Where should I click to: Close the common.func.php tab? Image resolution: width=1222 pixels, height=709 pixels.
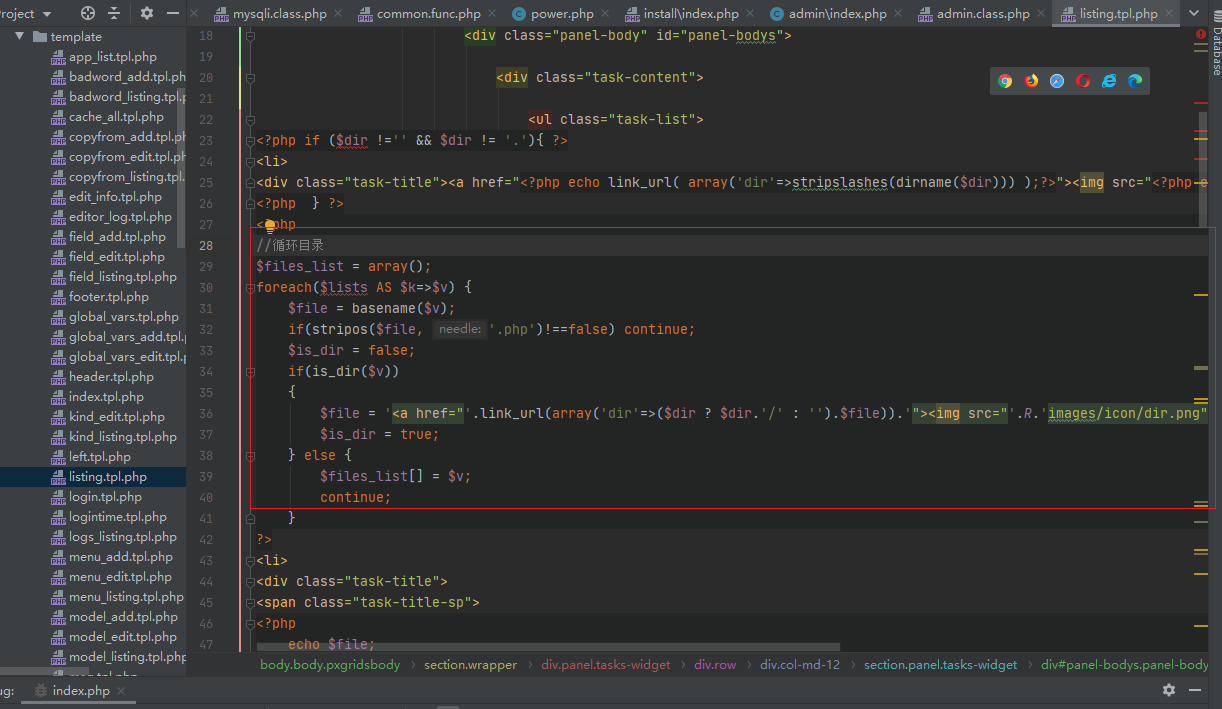coord(494,14)
